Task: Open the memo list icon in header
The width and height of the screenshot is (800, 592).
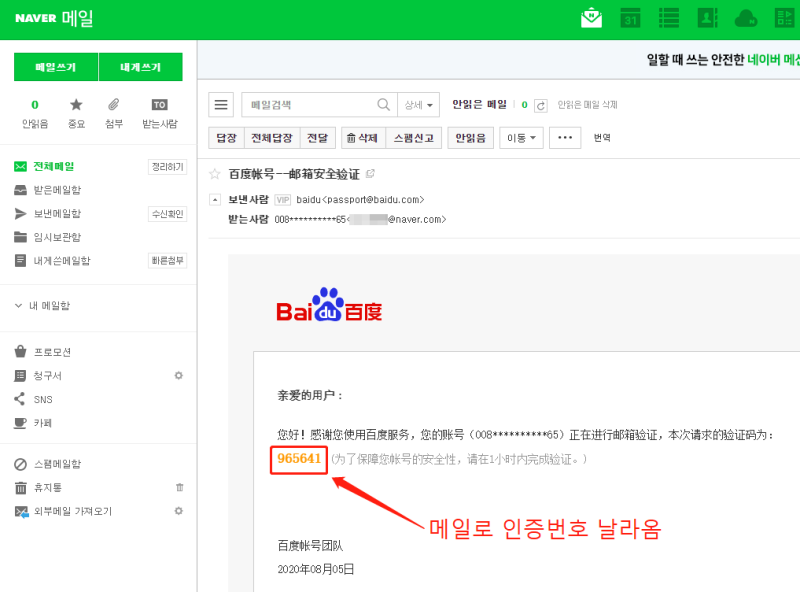Action: [x=669, y=18]
